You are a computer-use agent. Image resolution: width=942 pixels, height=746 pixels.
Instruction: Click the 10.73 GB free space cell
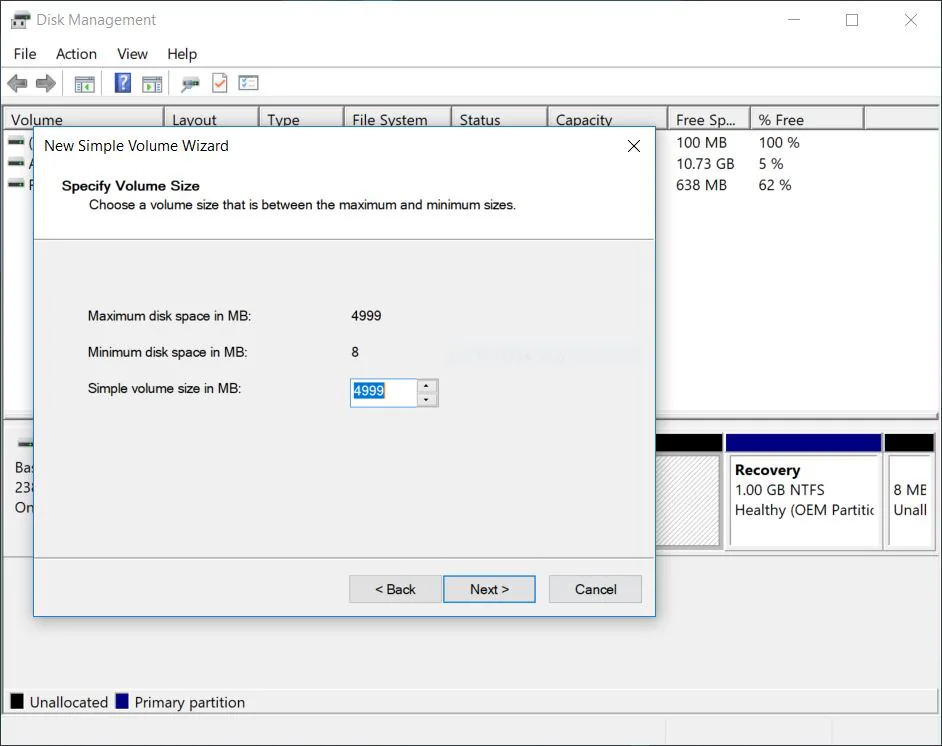pyautogui.click(x=705, y=164)
